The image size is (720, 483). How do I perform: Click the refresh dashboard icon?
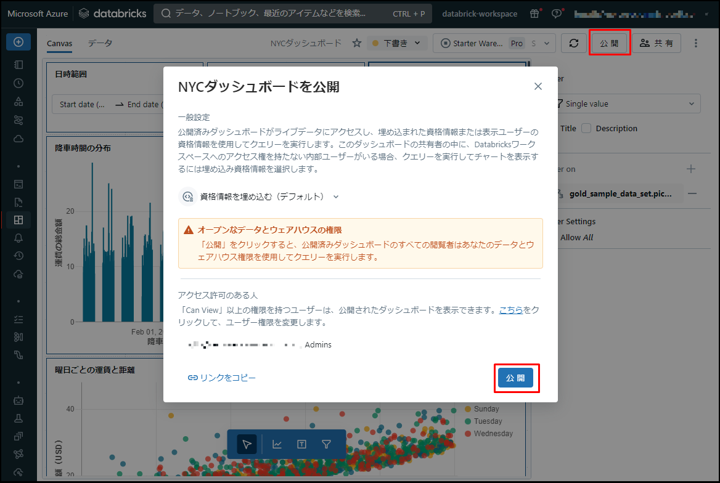point(574,44)
